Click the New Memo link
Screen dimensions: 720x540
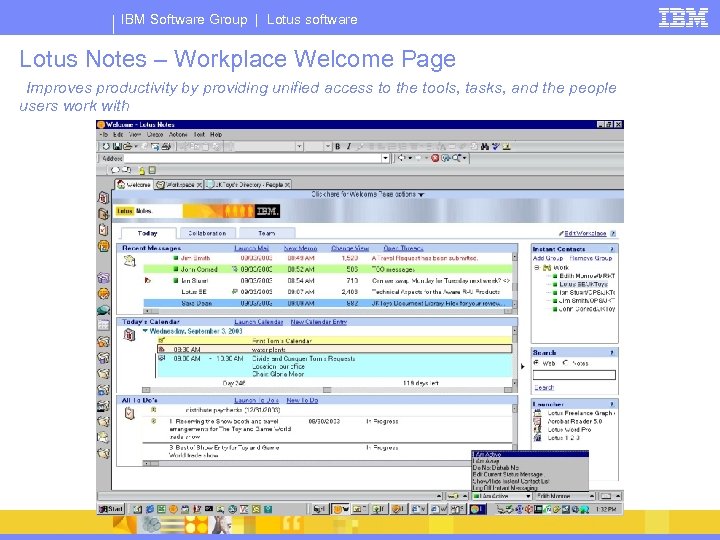(300, 248)
